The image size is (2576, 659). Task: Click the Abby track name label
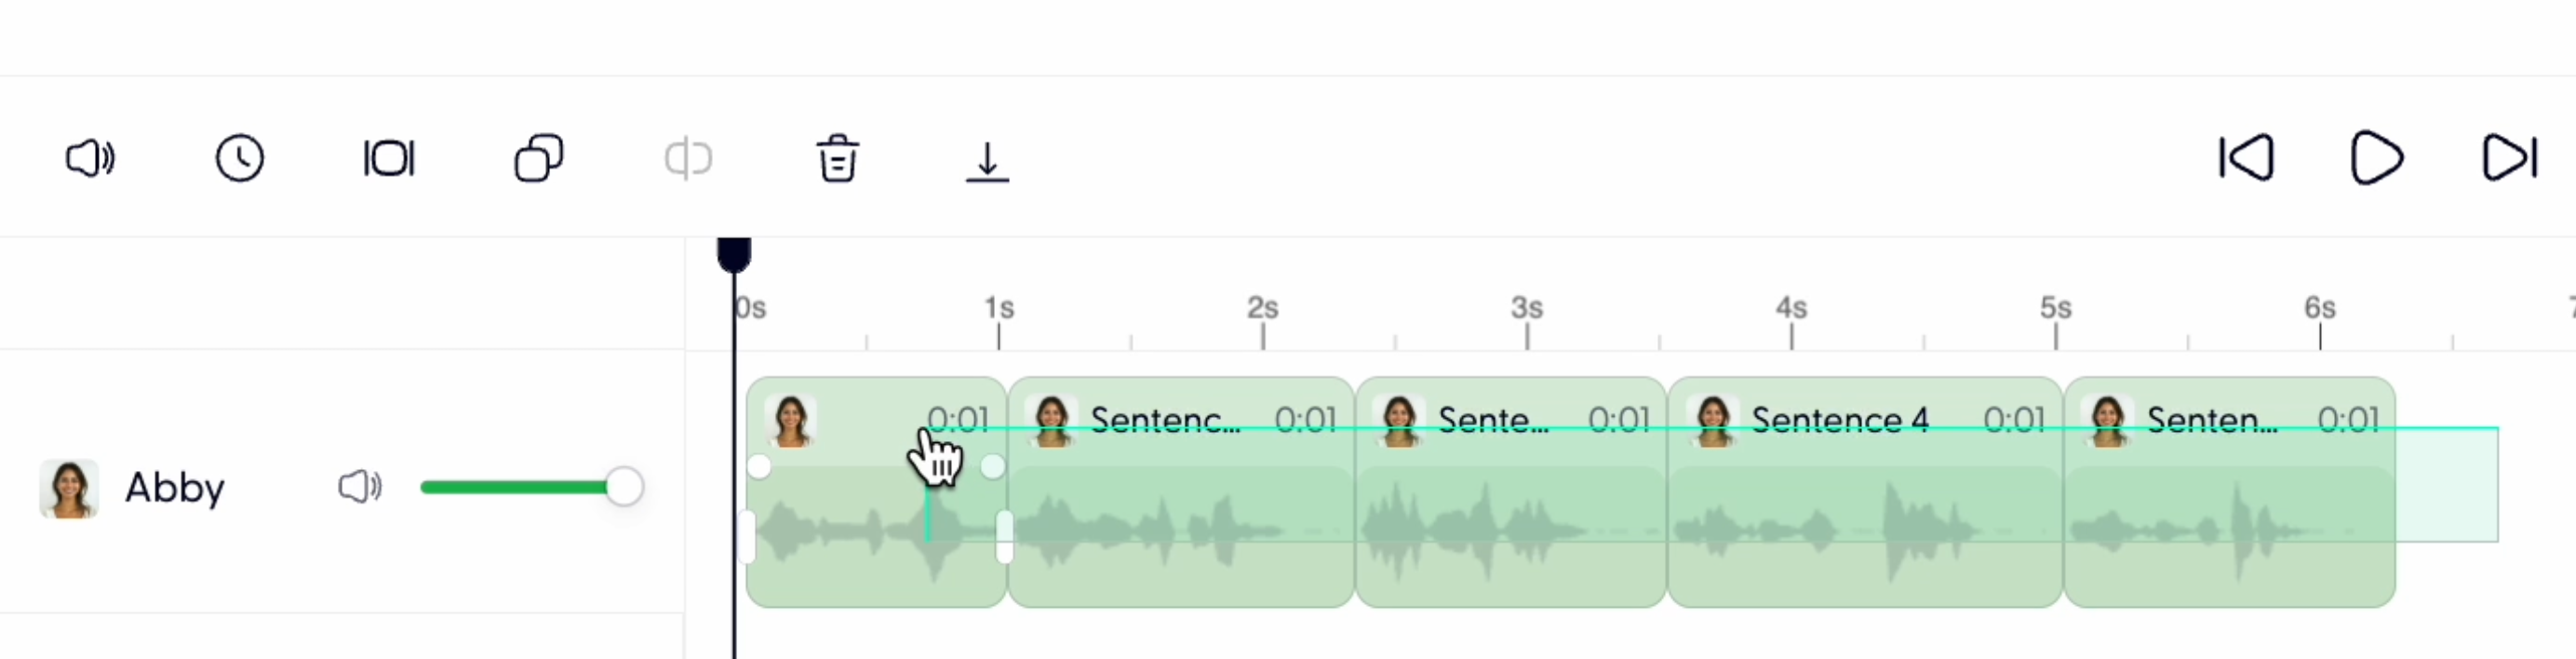pyautogui.click(x=174, y=487)
